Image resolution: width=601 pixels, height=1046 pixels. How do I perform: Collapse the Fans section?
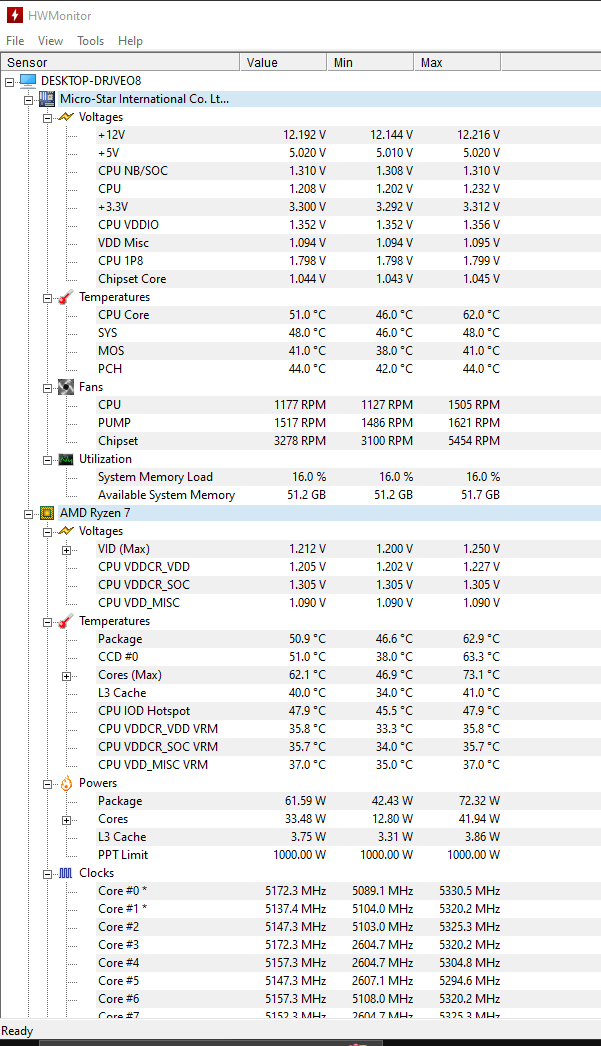tap(48, 387)
